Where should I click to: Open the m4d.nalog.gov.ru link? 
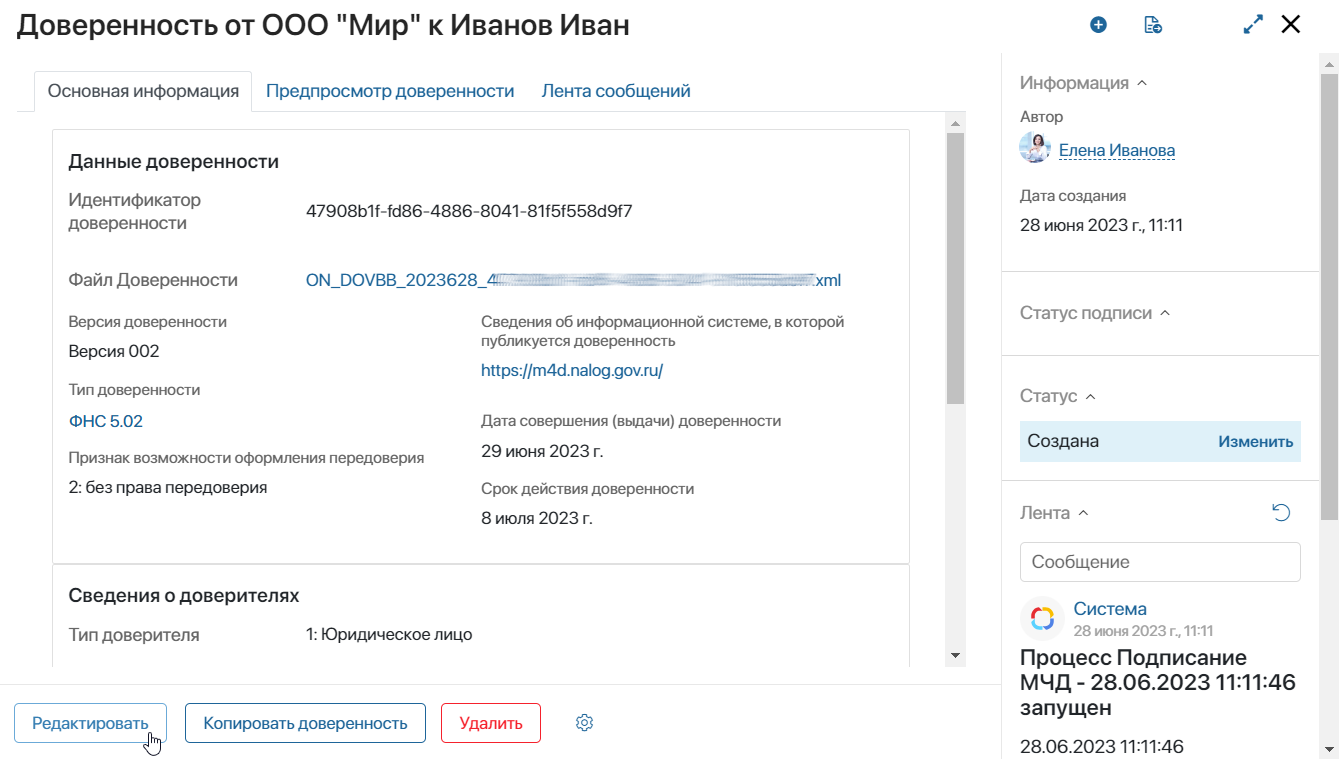572,370
